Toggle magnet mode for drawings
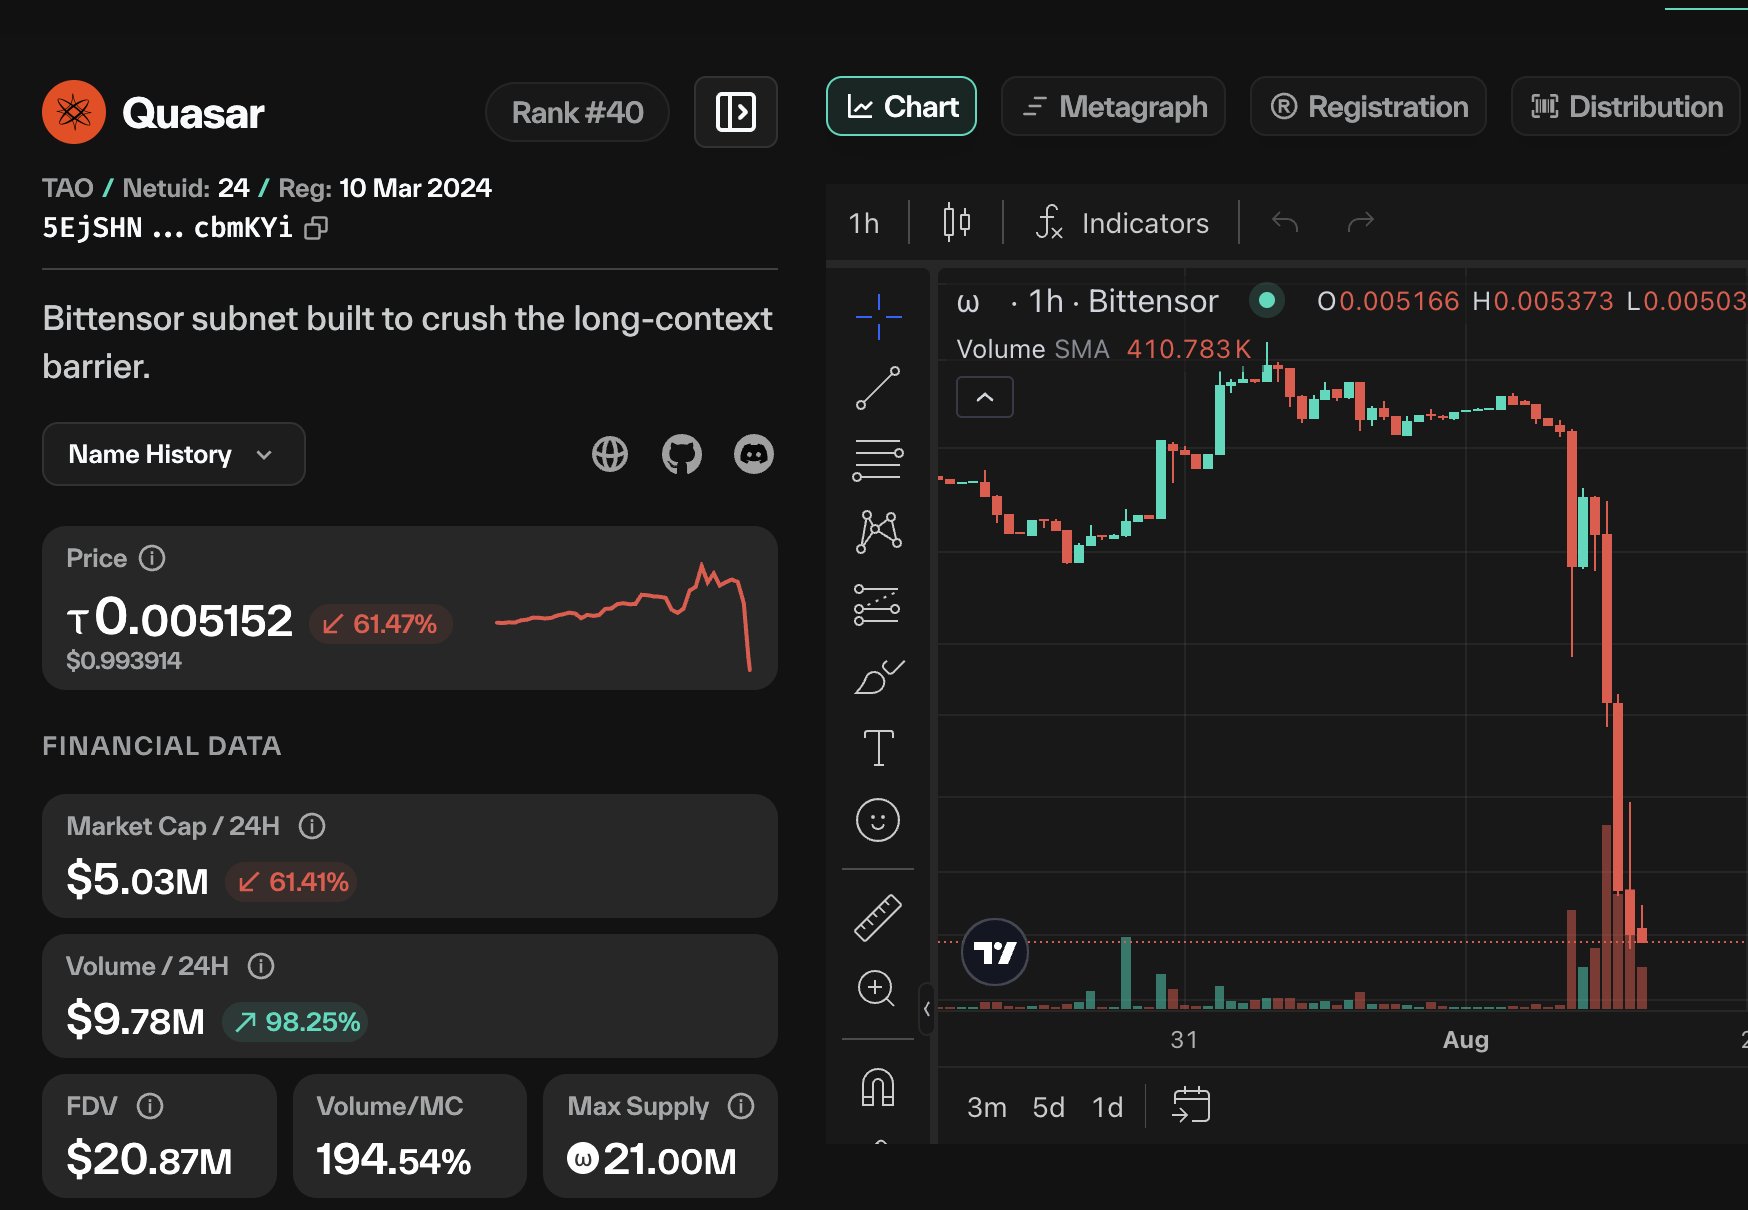This screenshot has height=1210, width=1748. pyautogui.click(x=878, y=1087)
